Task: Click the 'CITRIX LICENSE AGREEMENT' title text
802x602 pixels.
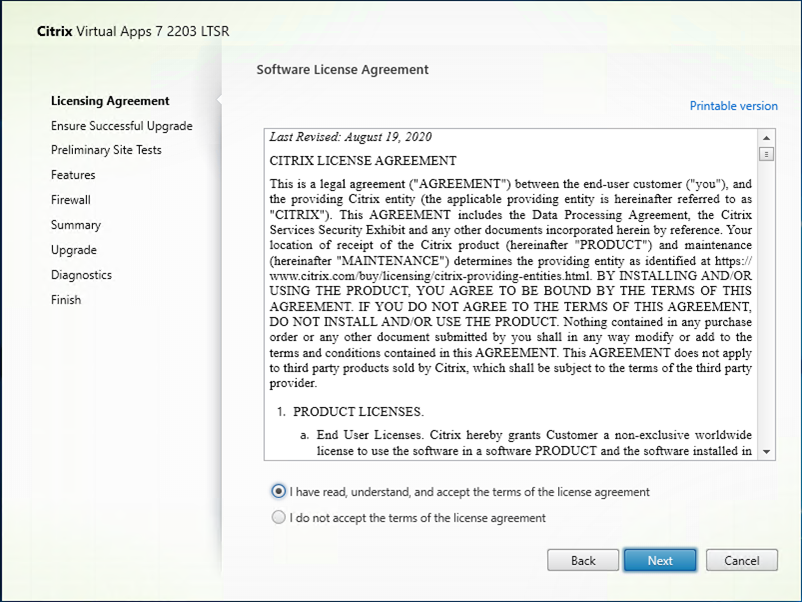Action: [x=363, y=161]
